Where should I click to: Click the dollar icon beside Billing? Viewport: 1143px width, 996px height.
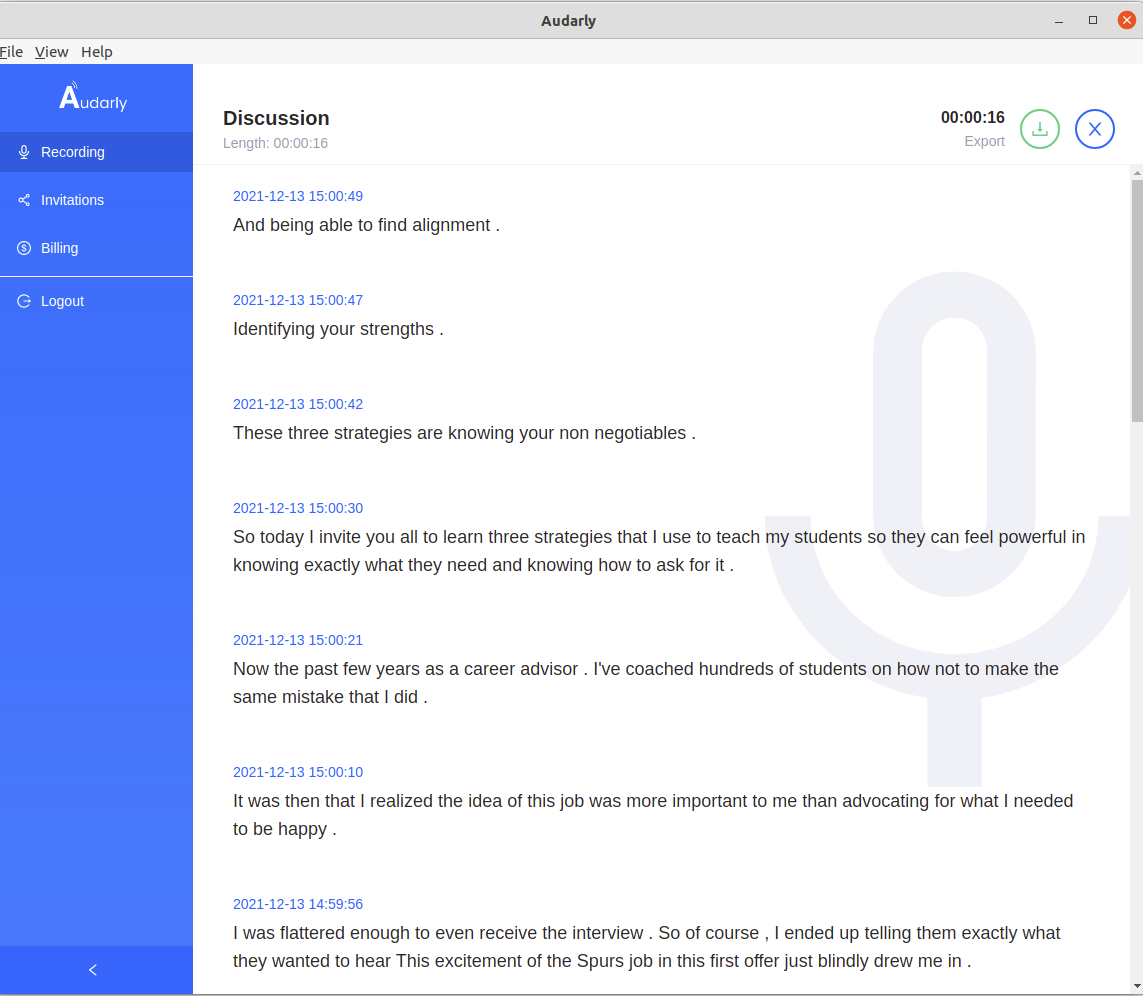[24, 248]
